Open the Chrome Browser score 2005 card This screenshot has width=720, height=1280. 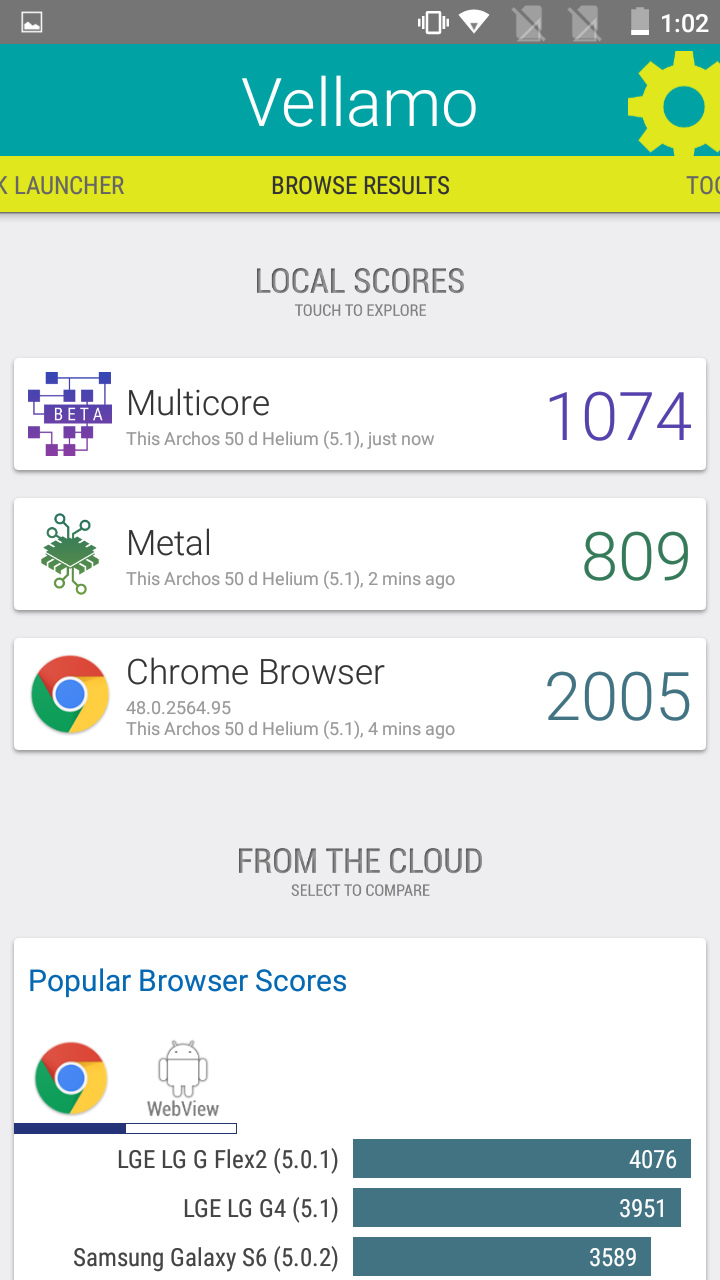click(360, 694)
